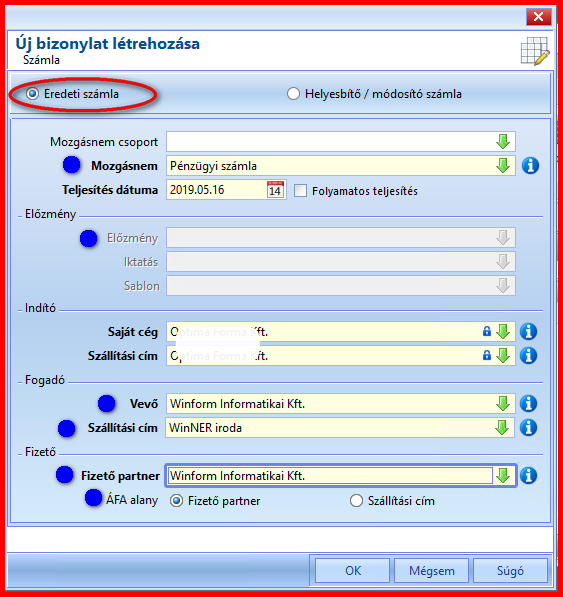Confirm with the OK button

(x=352, y=570)
